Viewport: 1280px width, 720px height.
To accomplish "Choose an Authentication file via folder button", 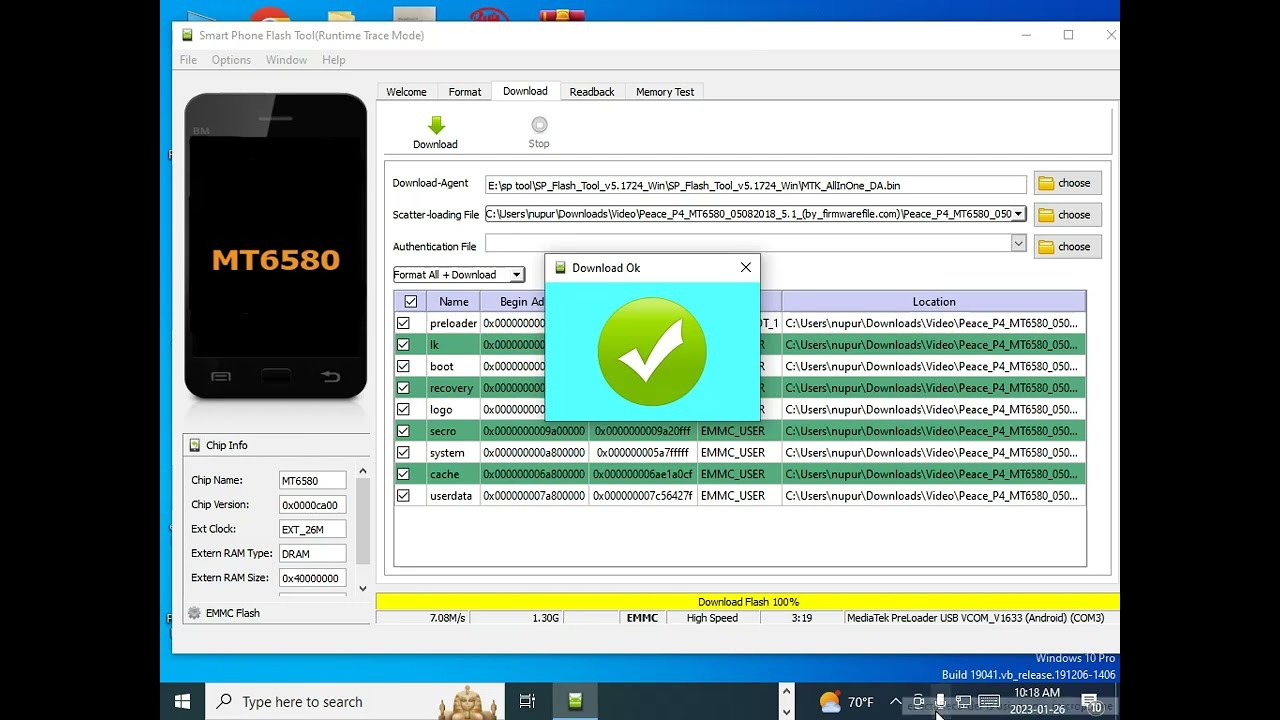I will 1067,246.
